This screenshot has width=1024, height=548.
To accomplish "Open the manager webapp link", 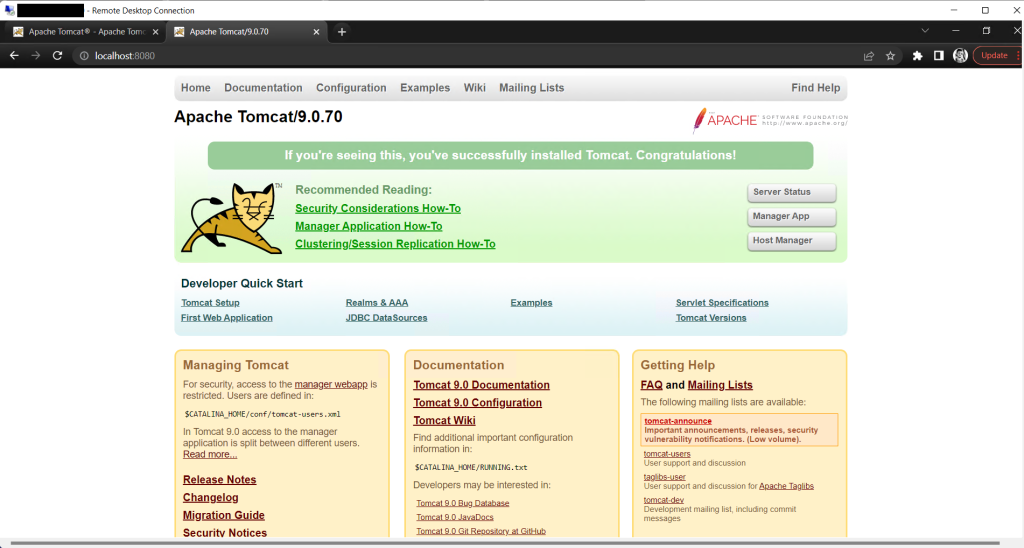I will pos(331,384).
